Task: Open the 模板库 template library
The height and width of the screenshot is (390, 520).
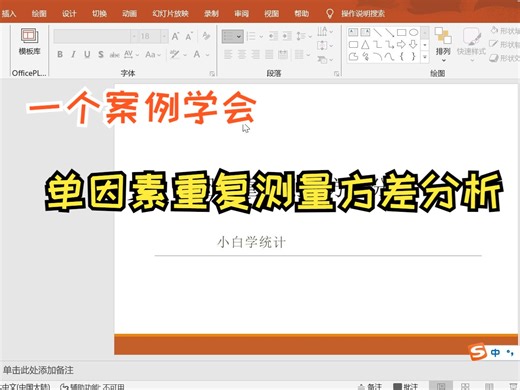Action: pyautogui.click(x=29, y=42)
